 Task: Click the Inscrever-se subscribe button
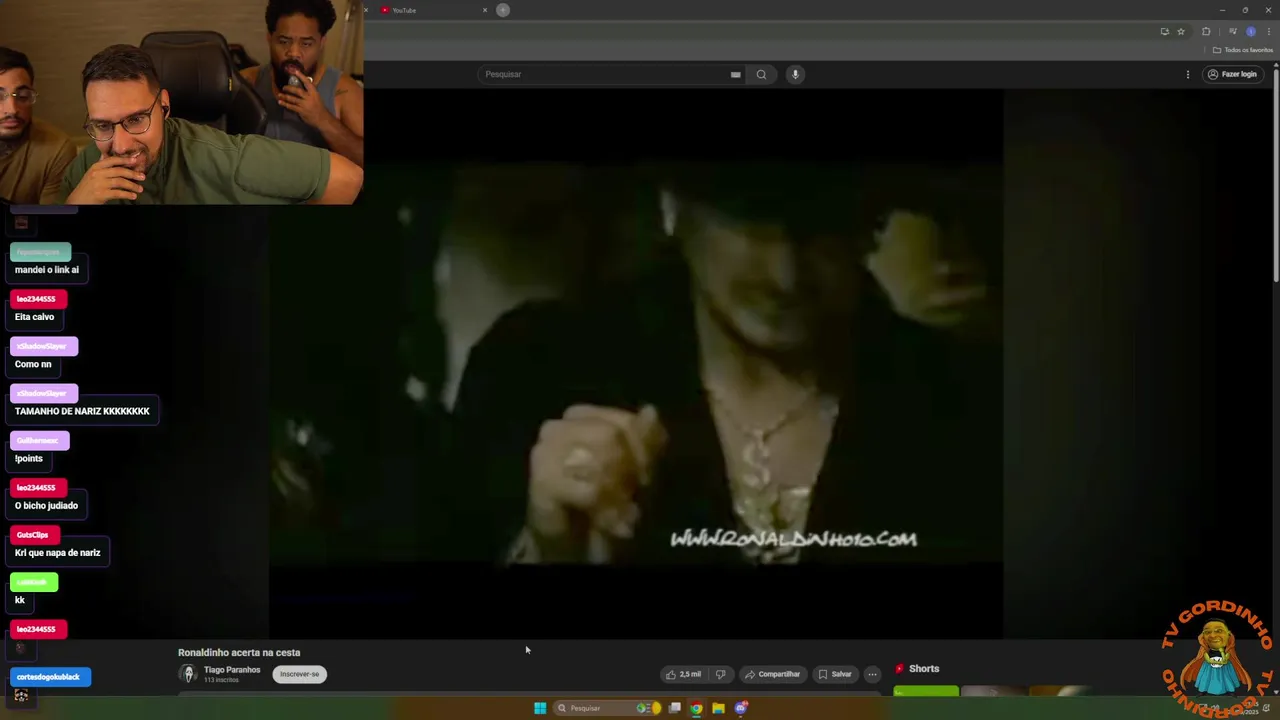299,674
